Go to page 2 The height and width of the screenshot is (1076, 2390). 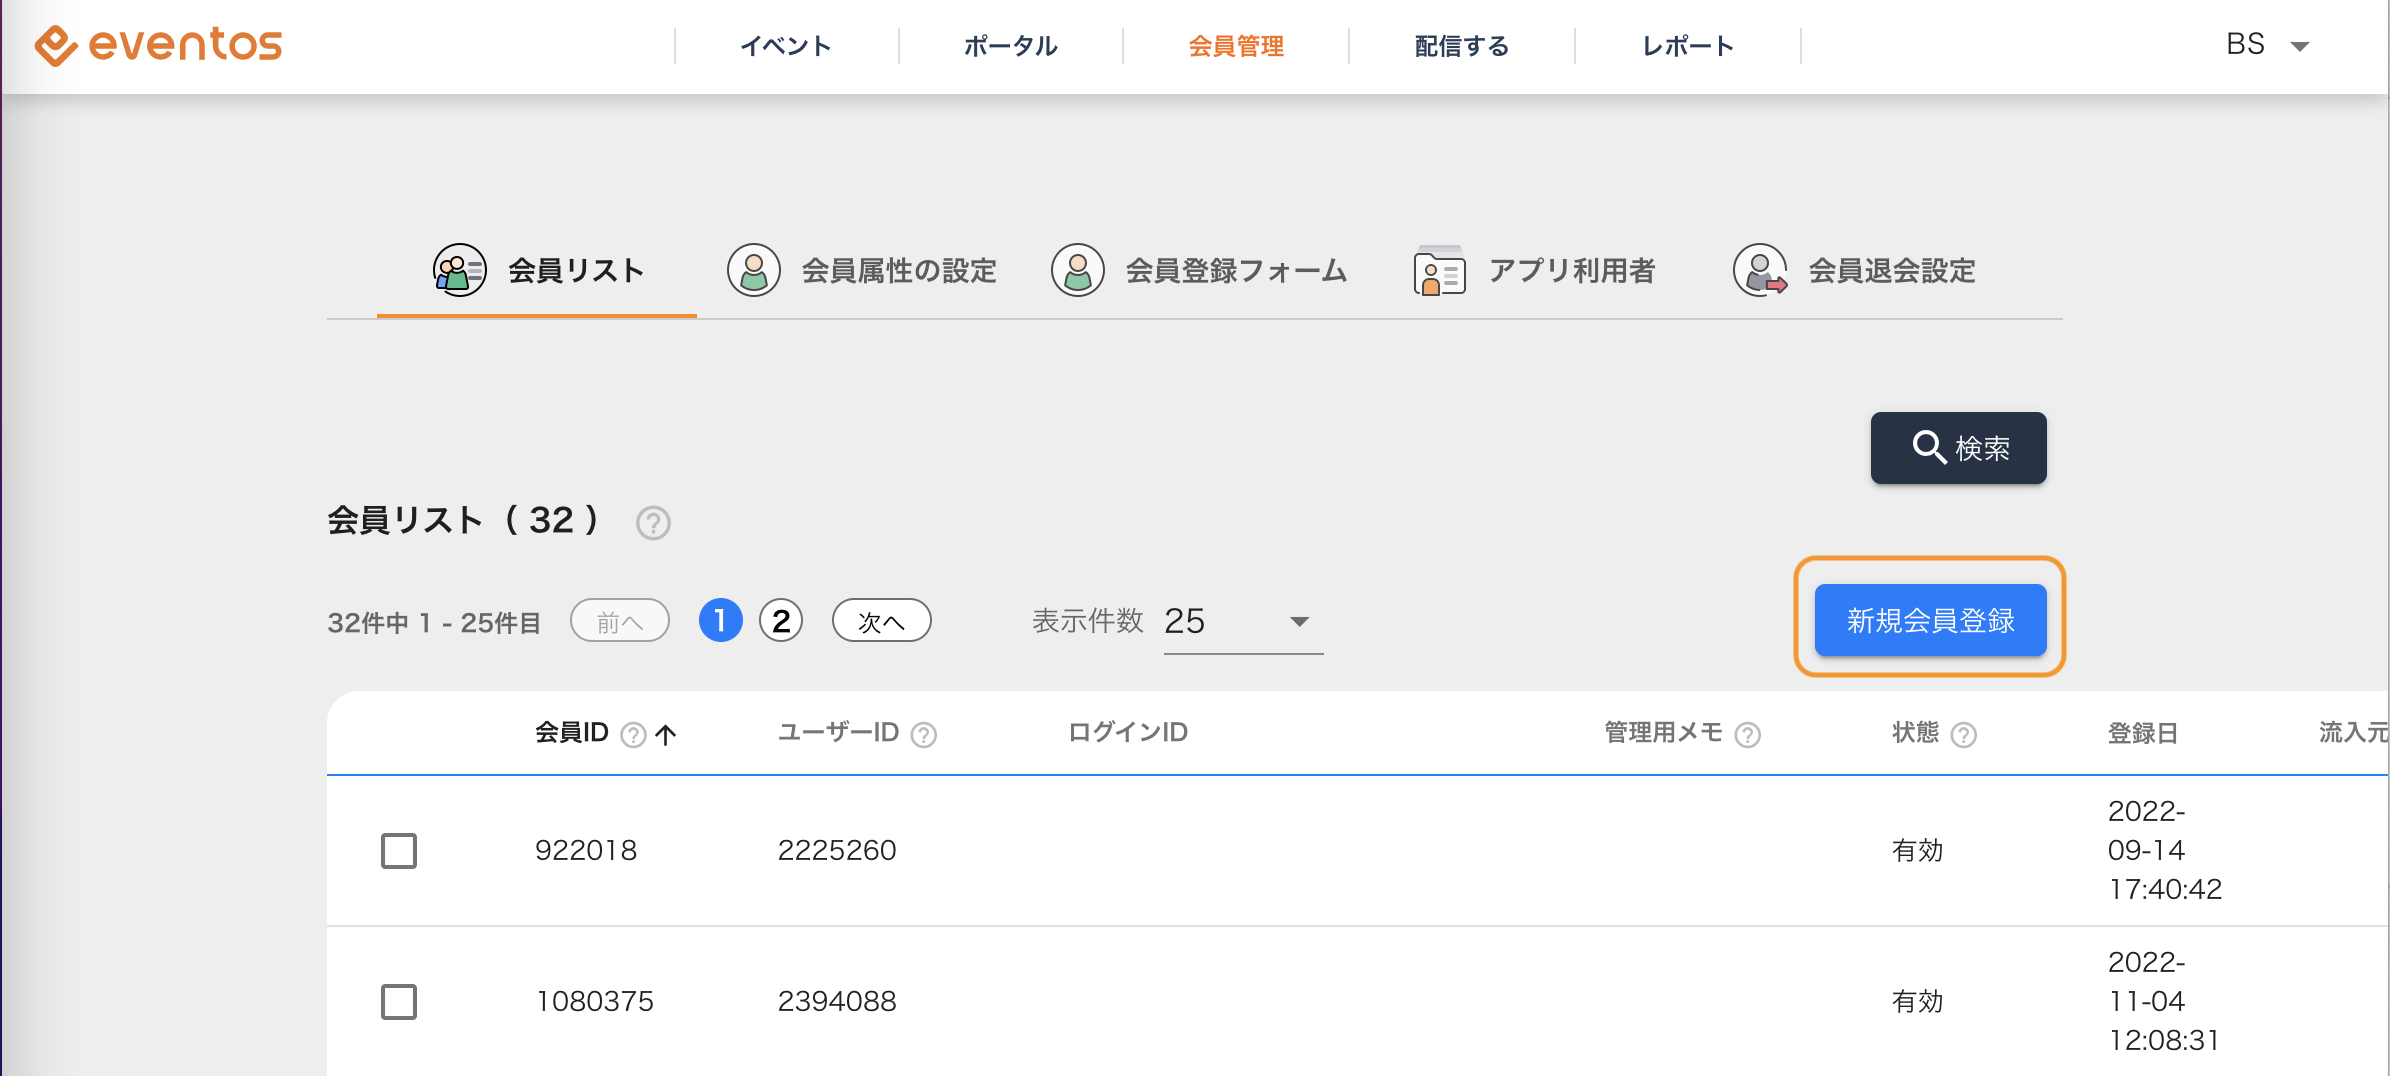781,620
